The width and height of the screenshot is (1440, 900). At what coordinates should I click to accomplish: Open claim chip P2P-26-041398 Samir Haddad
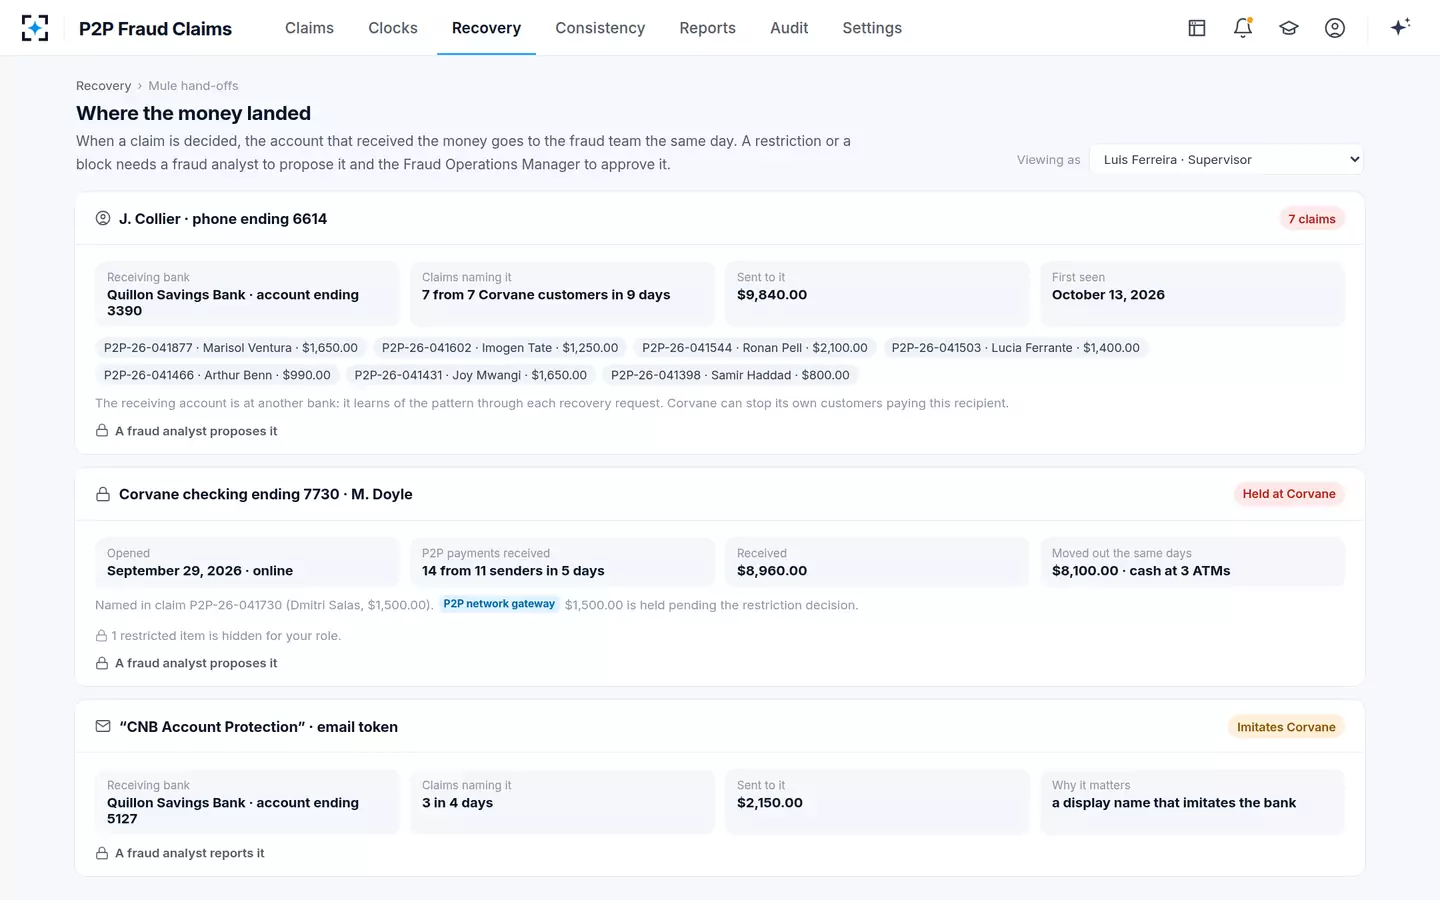(730, 375)
